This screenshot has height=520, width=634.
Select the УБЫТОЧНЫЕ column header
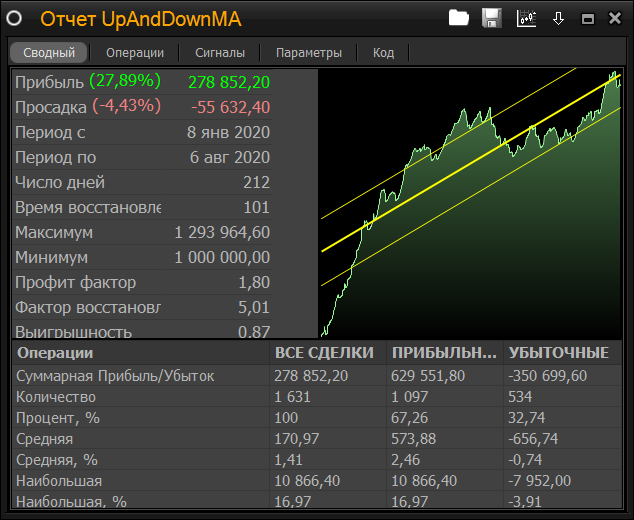point(559,353)
